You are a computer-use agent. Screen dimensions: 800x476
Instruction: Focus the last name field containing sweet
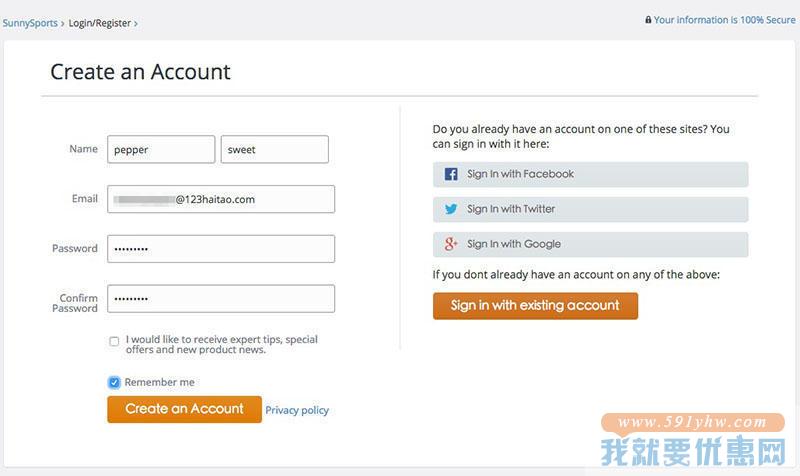pyautogui.click(x=274, y=149)
